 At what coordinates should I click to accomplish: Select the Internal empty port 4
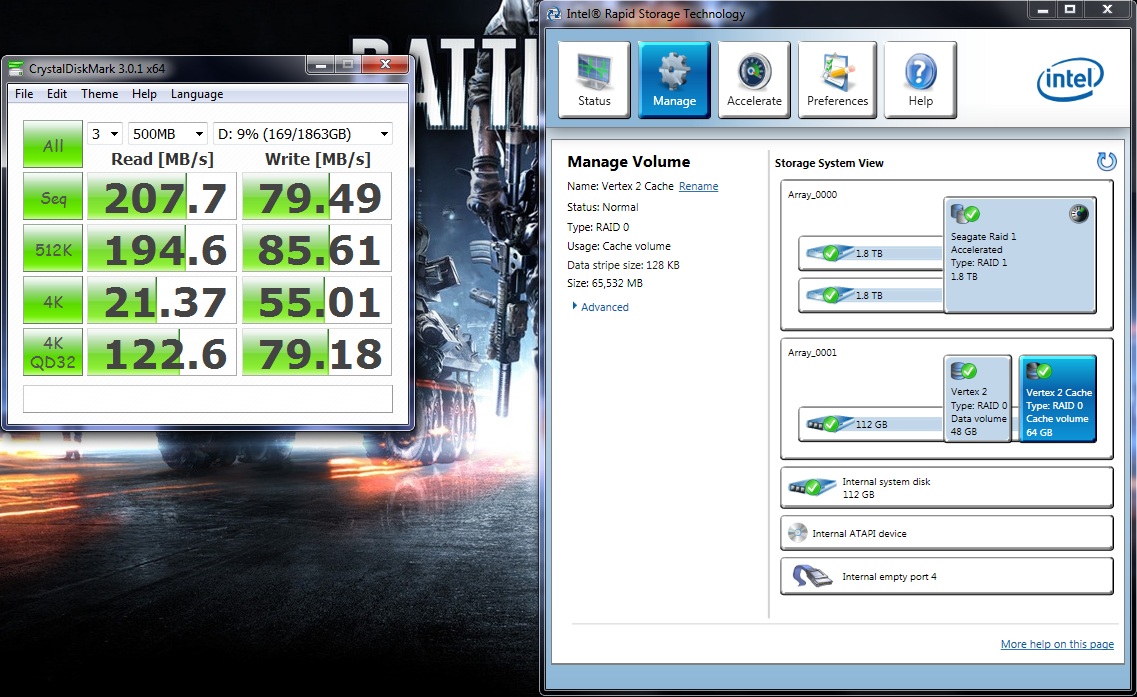tap(946, 576)
